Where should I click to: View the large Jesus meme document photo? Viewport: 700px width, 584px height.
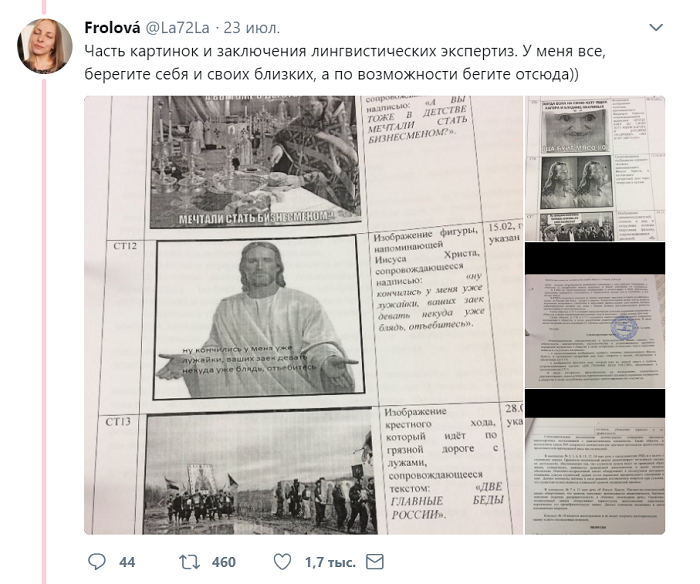[x=304, y=315]
